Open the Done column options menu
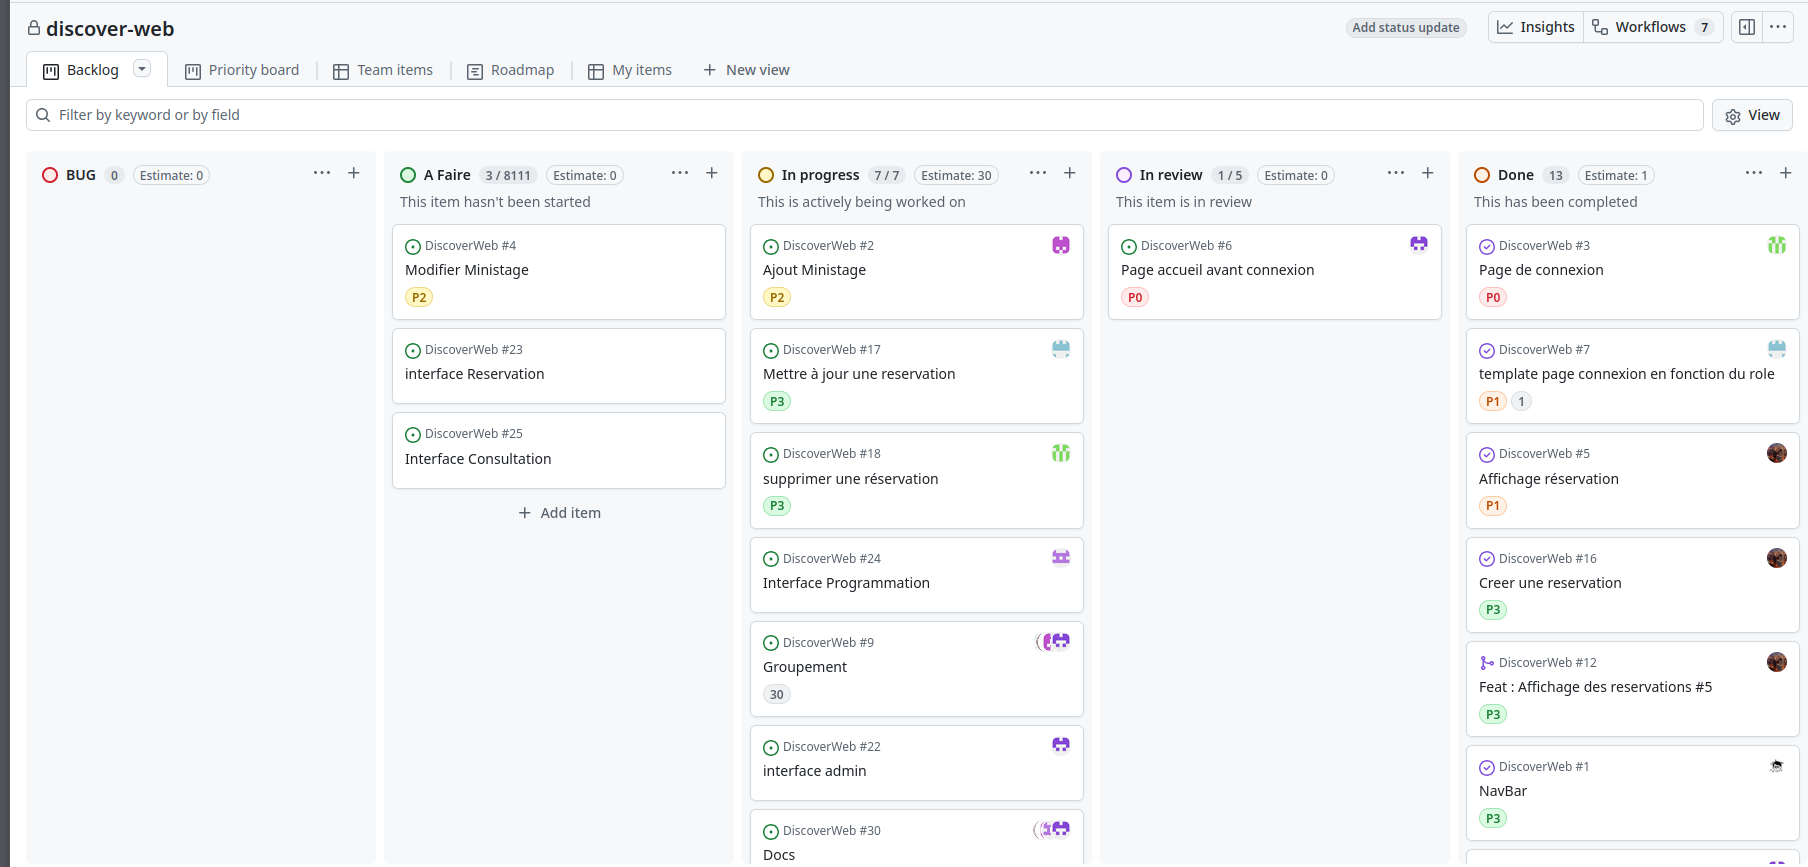The height and width of the screenshot is (867, 1808). (1754, 173)
